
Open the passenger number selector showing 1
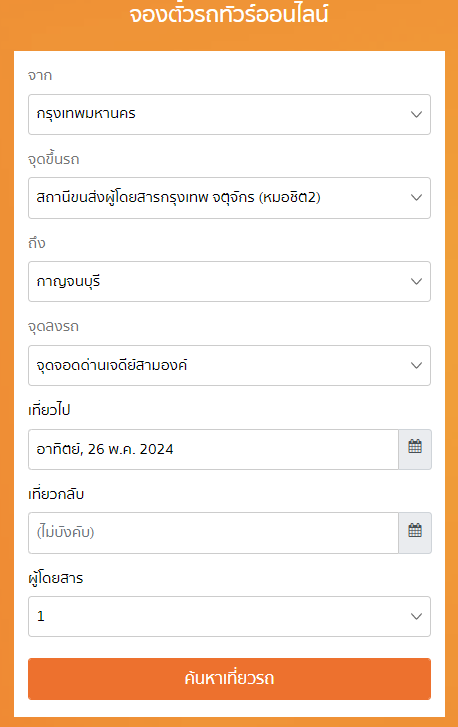[229, 616]
